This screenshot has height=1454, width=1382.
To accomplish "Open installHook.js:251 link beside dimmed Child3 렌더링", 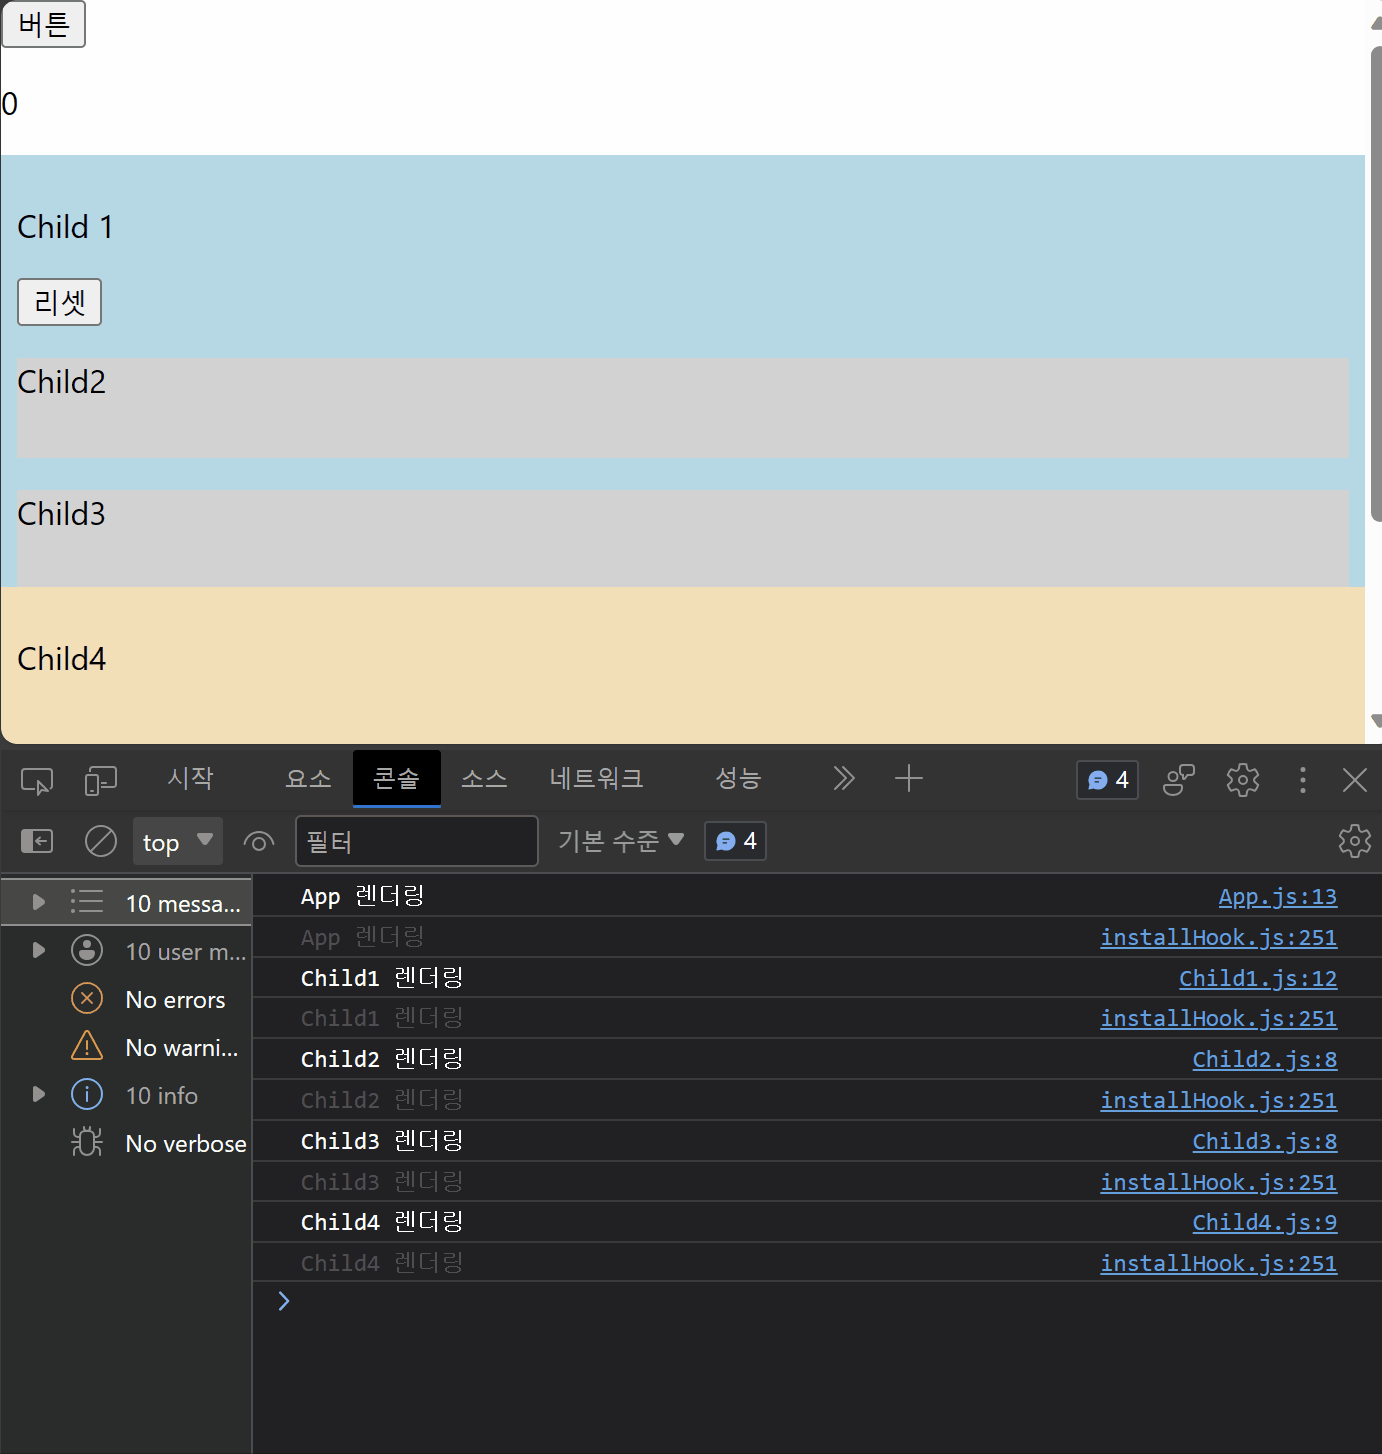I will tap(1218, 1182).
